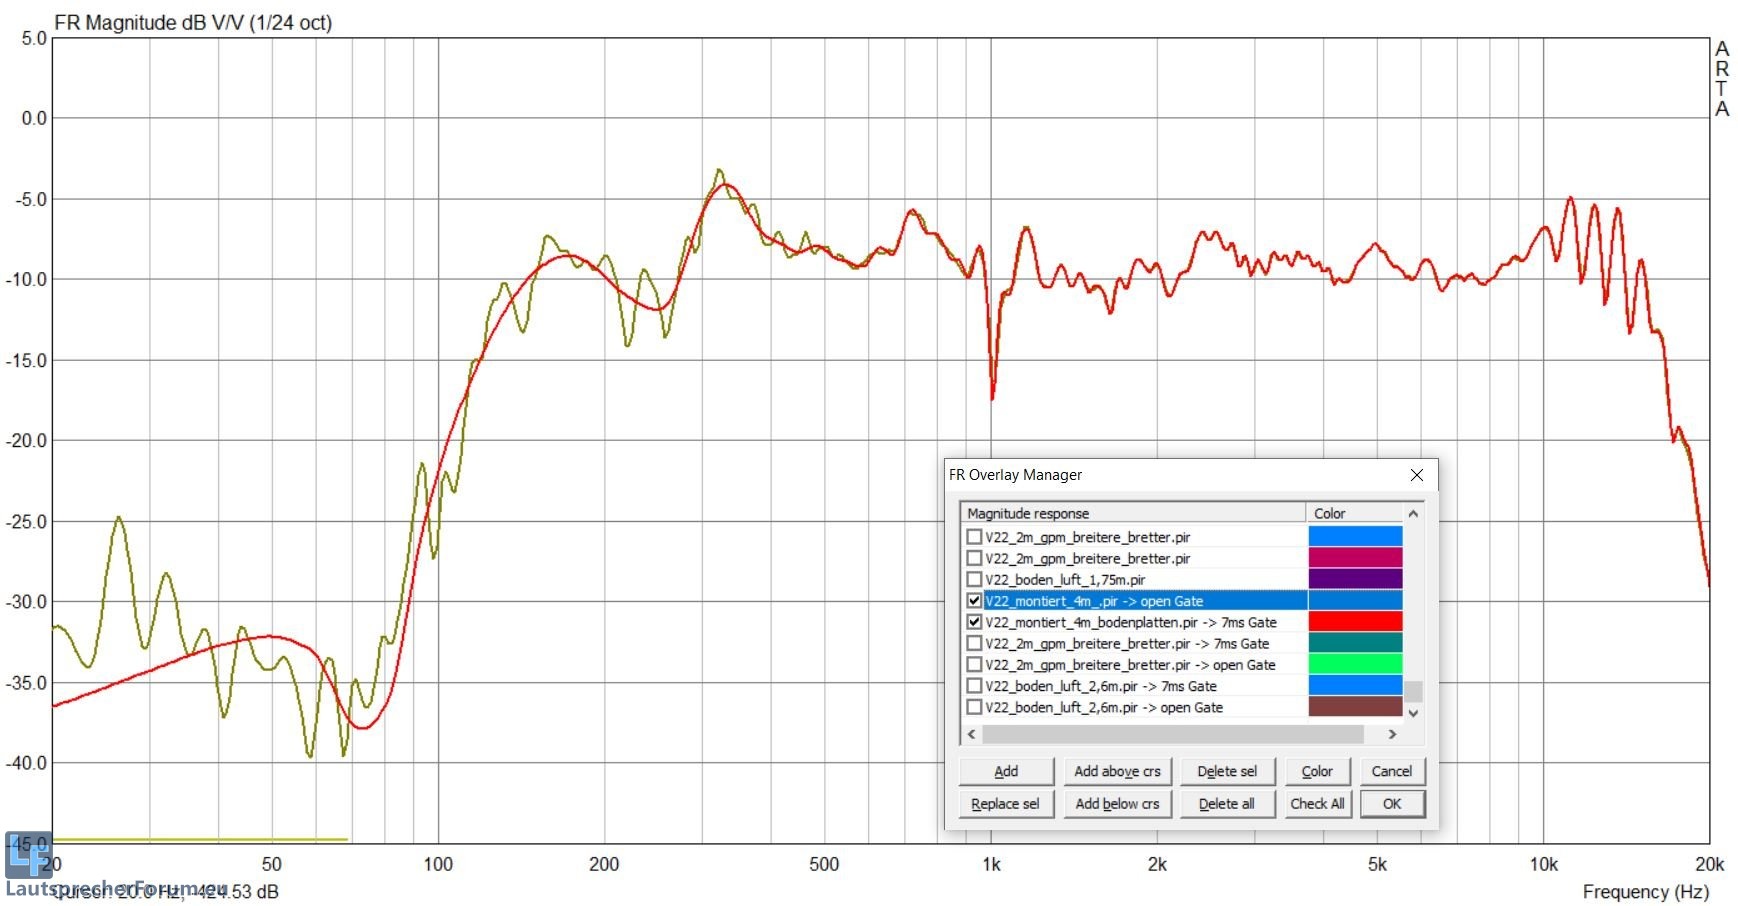Uncheck V22_montiert_4m_.pir open Gate overlay
1738x906 pixels.
point(974,601)
